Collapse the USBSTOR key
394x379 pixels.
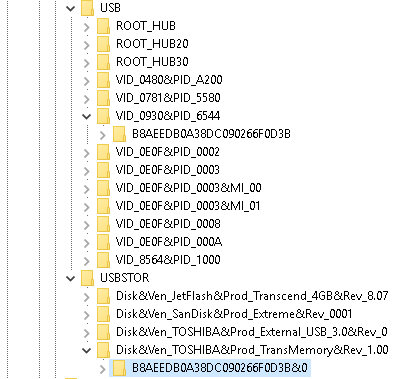(71, 278)
